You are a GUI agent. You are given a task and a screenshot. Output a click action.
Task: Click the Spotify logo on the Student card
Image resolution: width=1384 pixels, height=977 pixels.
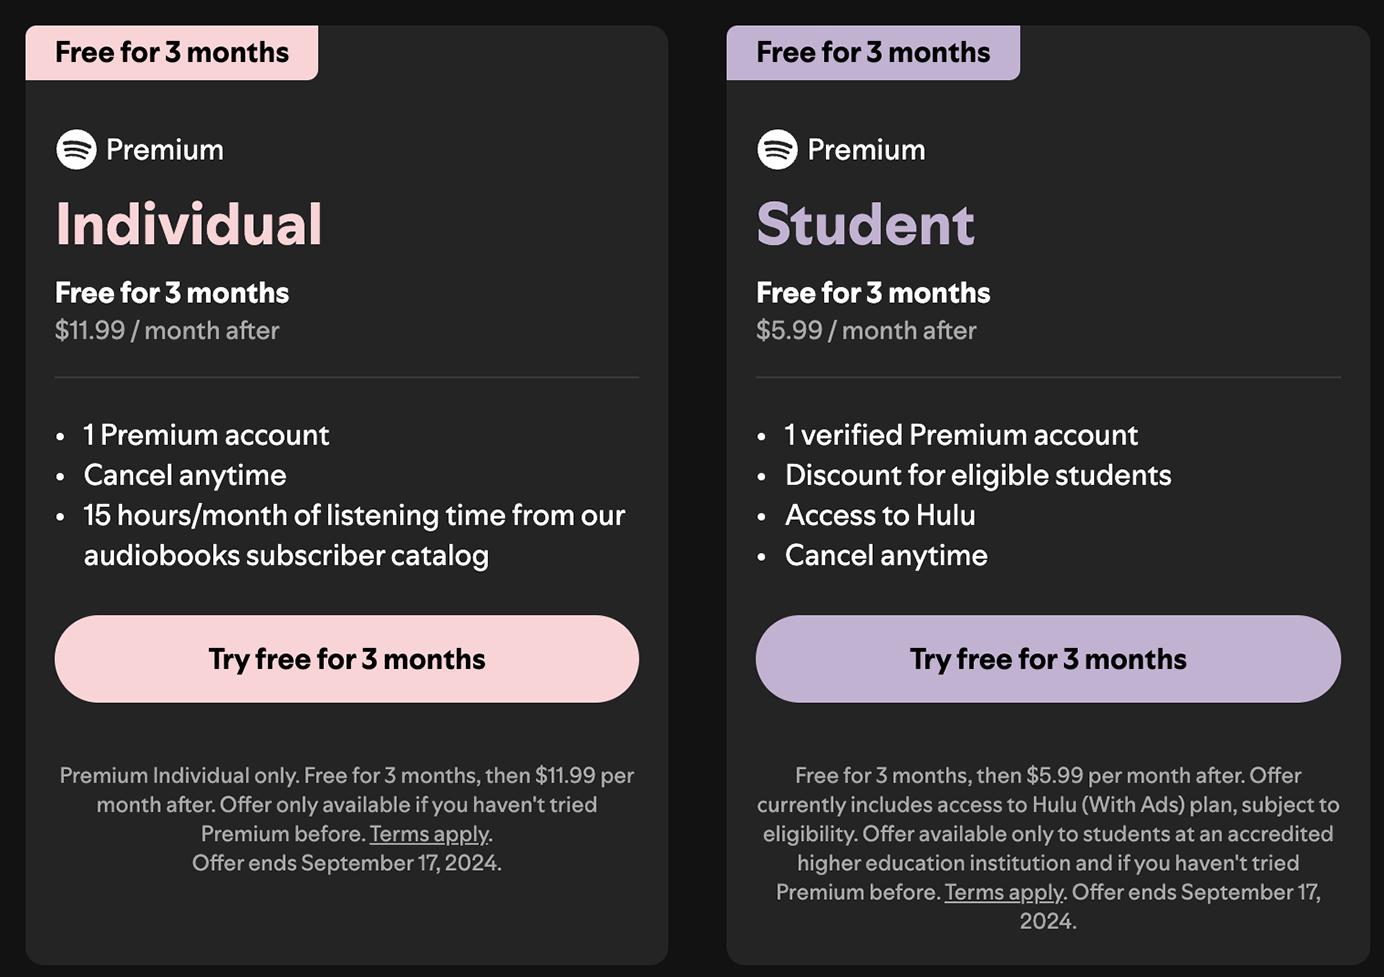click(x=777, y=150)
